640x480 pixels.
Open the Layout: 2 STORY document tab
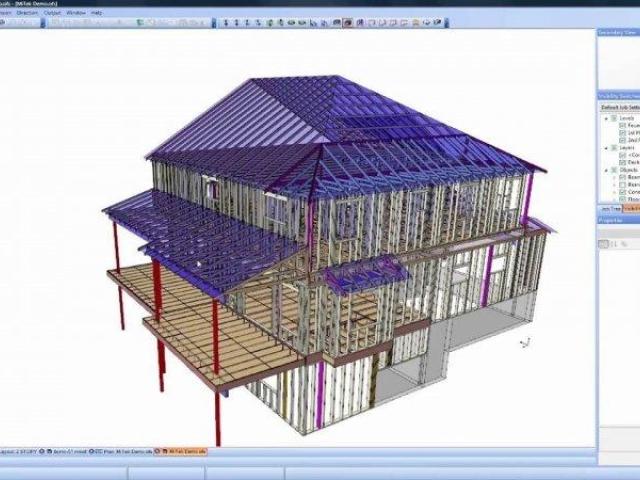[18, 452]
